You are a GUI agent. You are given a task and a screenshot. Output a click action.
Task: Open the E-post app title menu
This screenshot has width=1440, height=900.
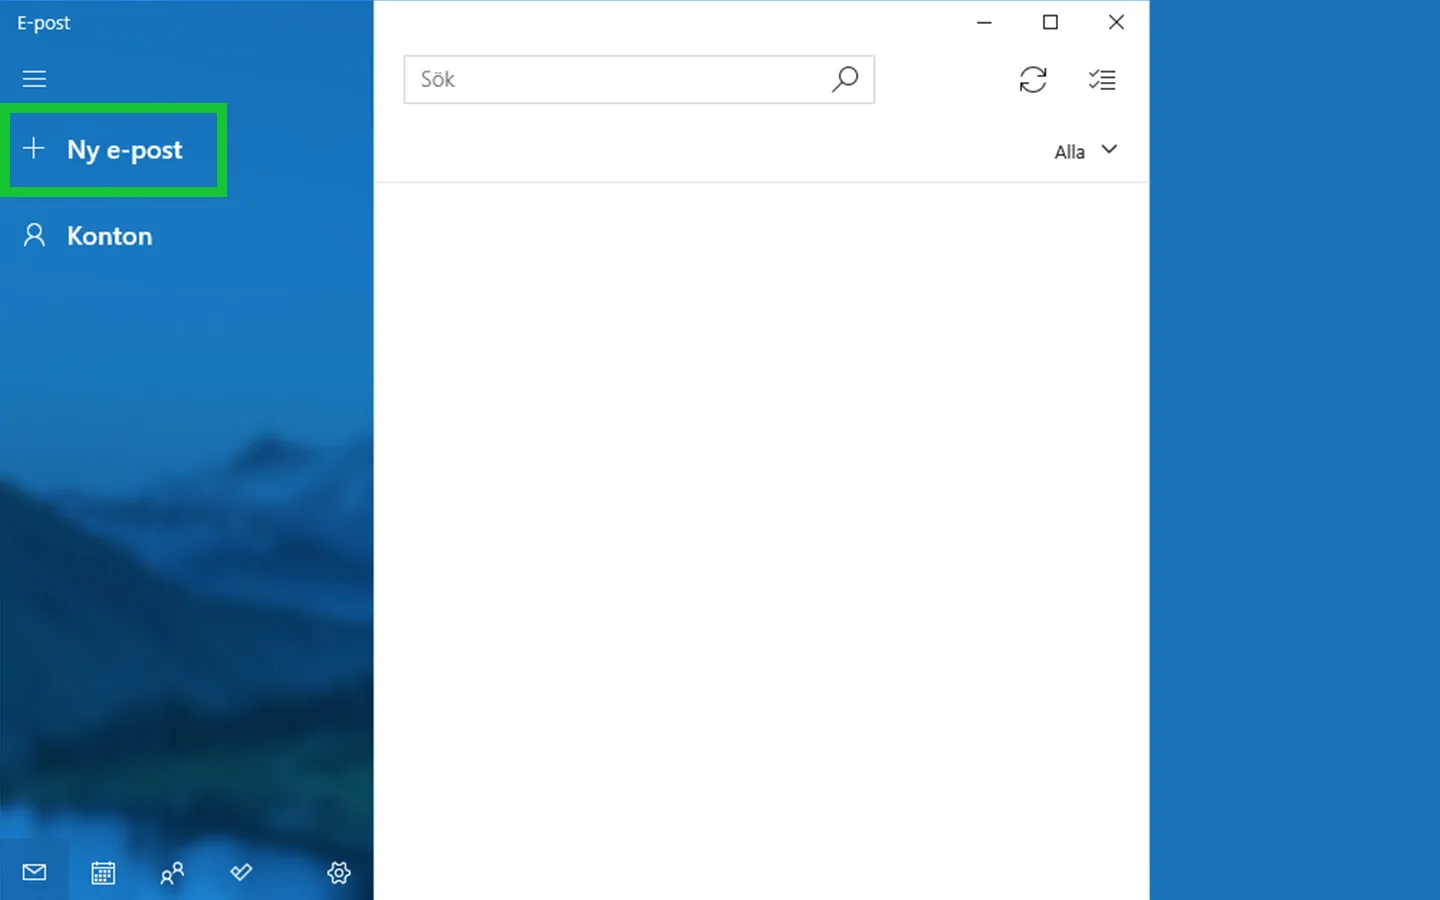(43, 22)
